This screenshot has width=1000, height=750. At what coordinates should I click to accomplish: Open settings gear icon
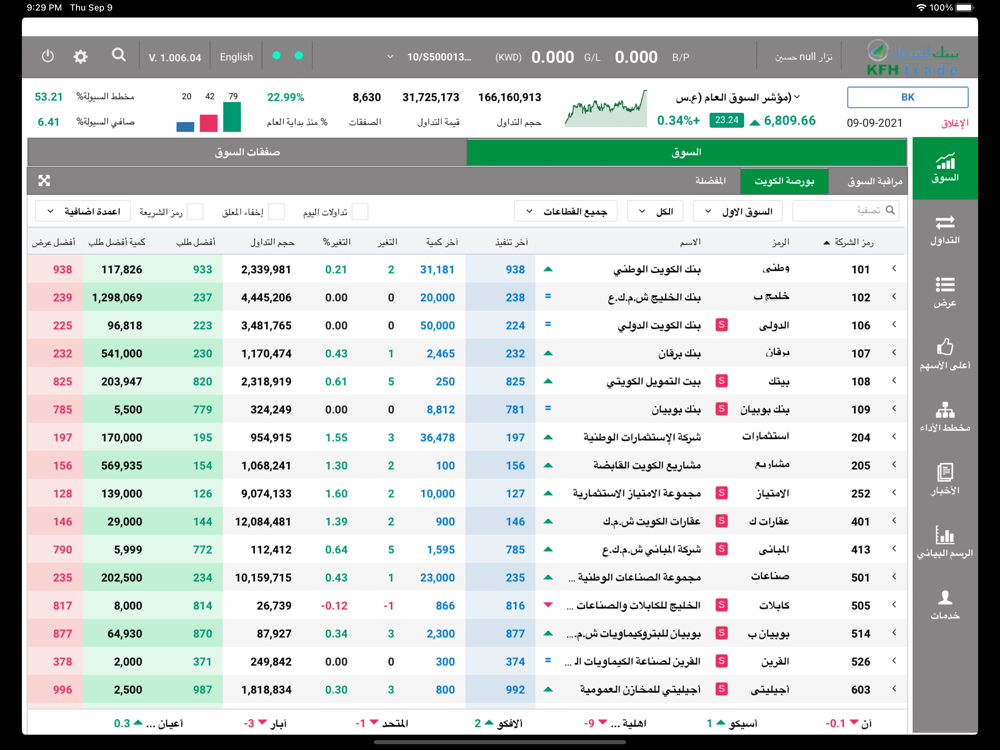[x=80, y=56]
